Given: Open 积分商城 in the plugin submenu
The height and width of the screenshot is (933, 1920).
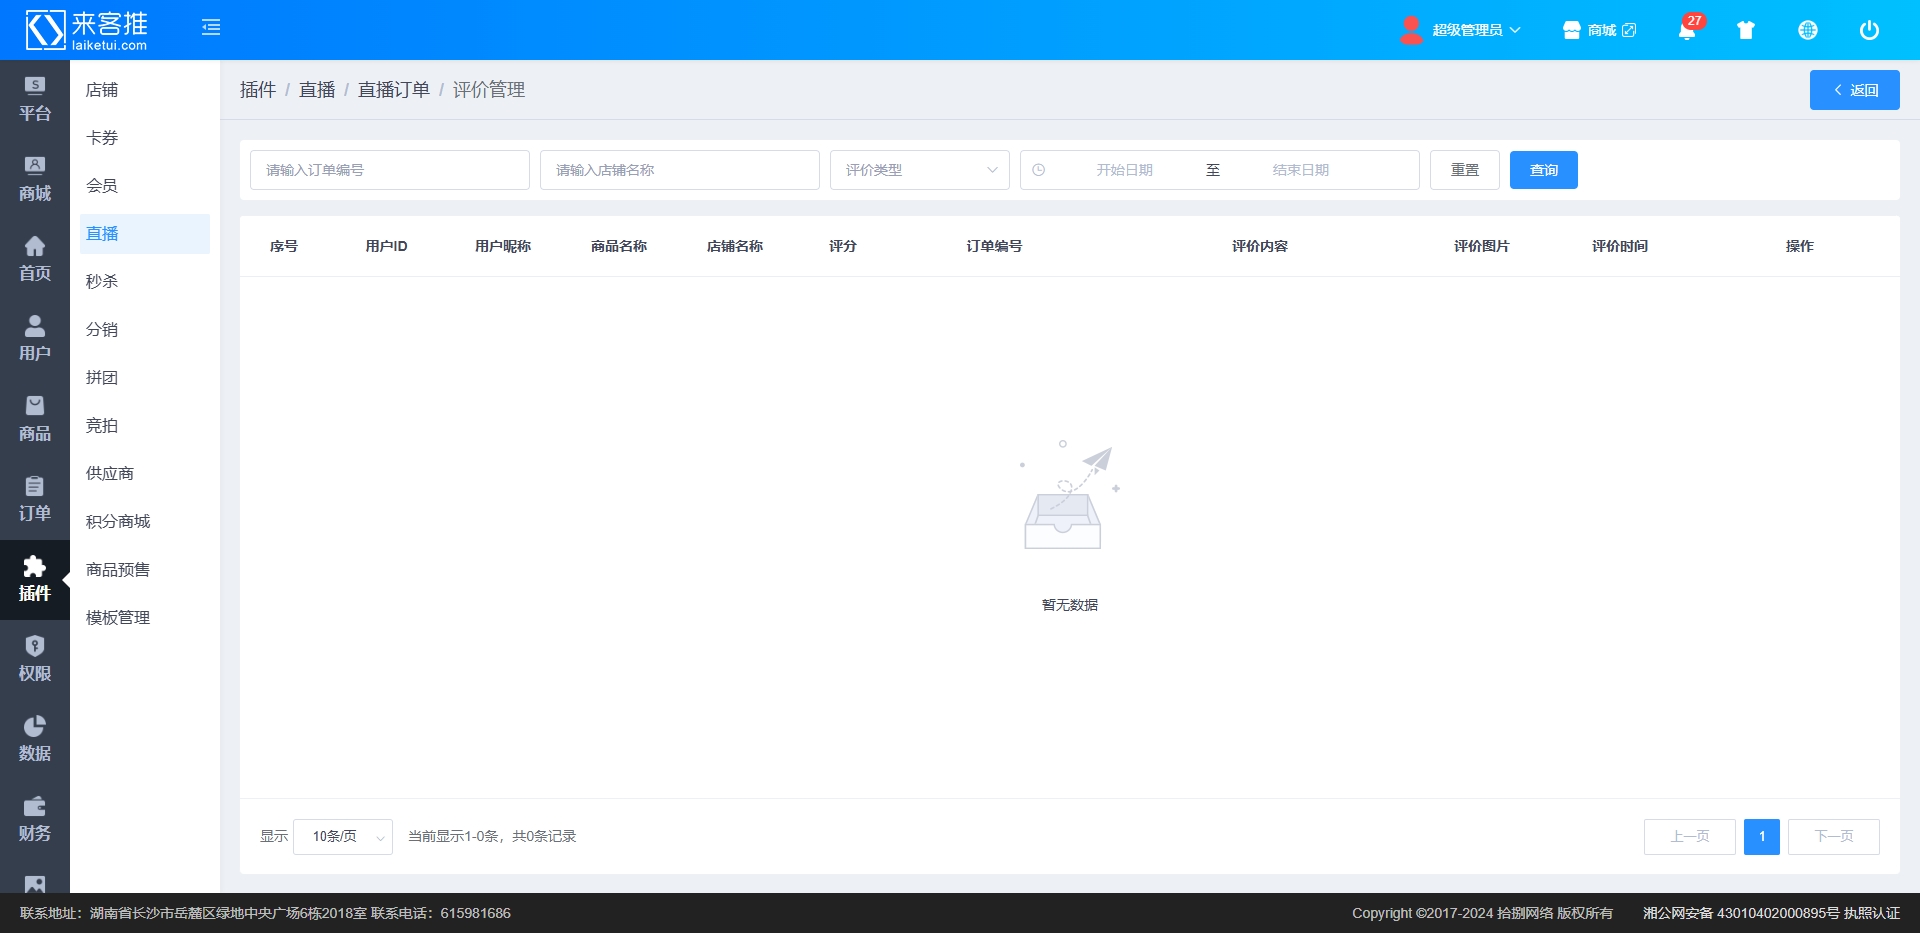Looking at the screenshot, I should [x=118, y=522].
